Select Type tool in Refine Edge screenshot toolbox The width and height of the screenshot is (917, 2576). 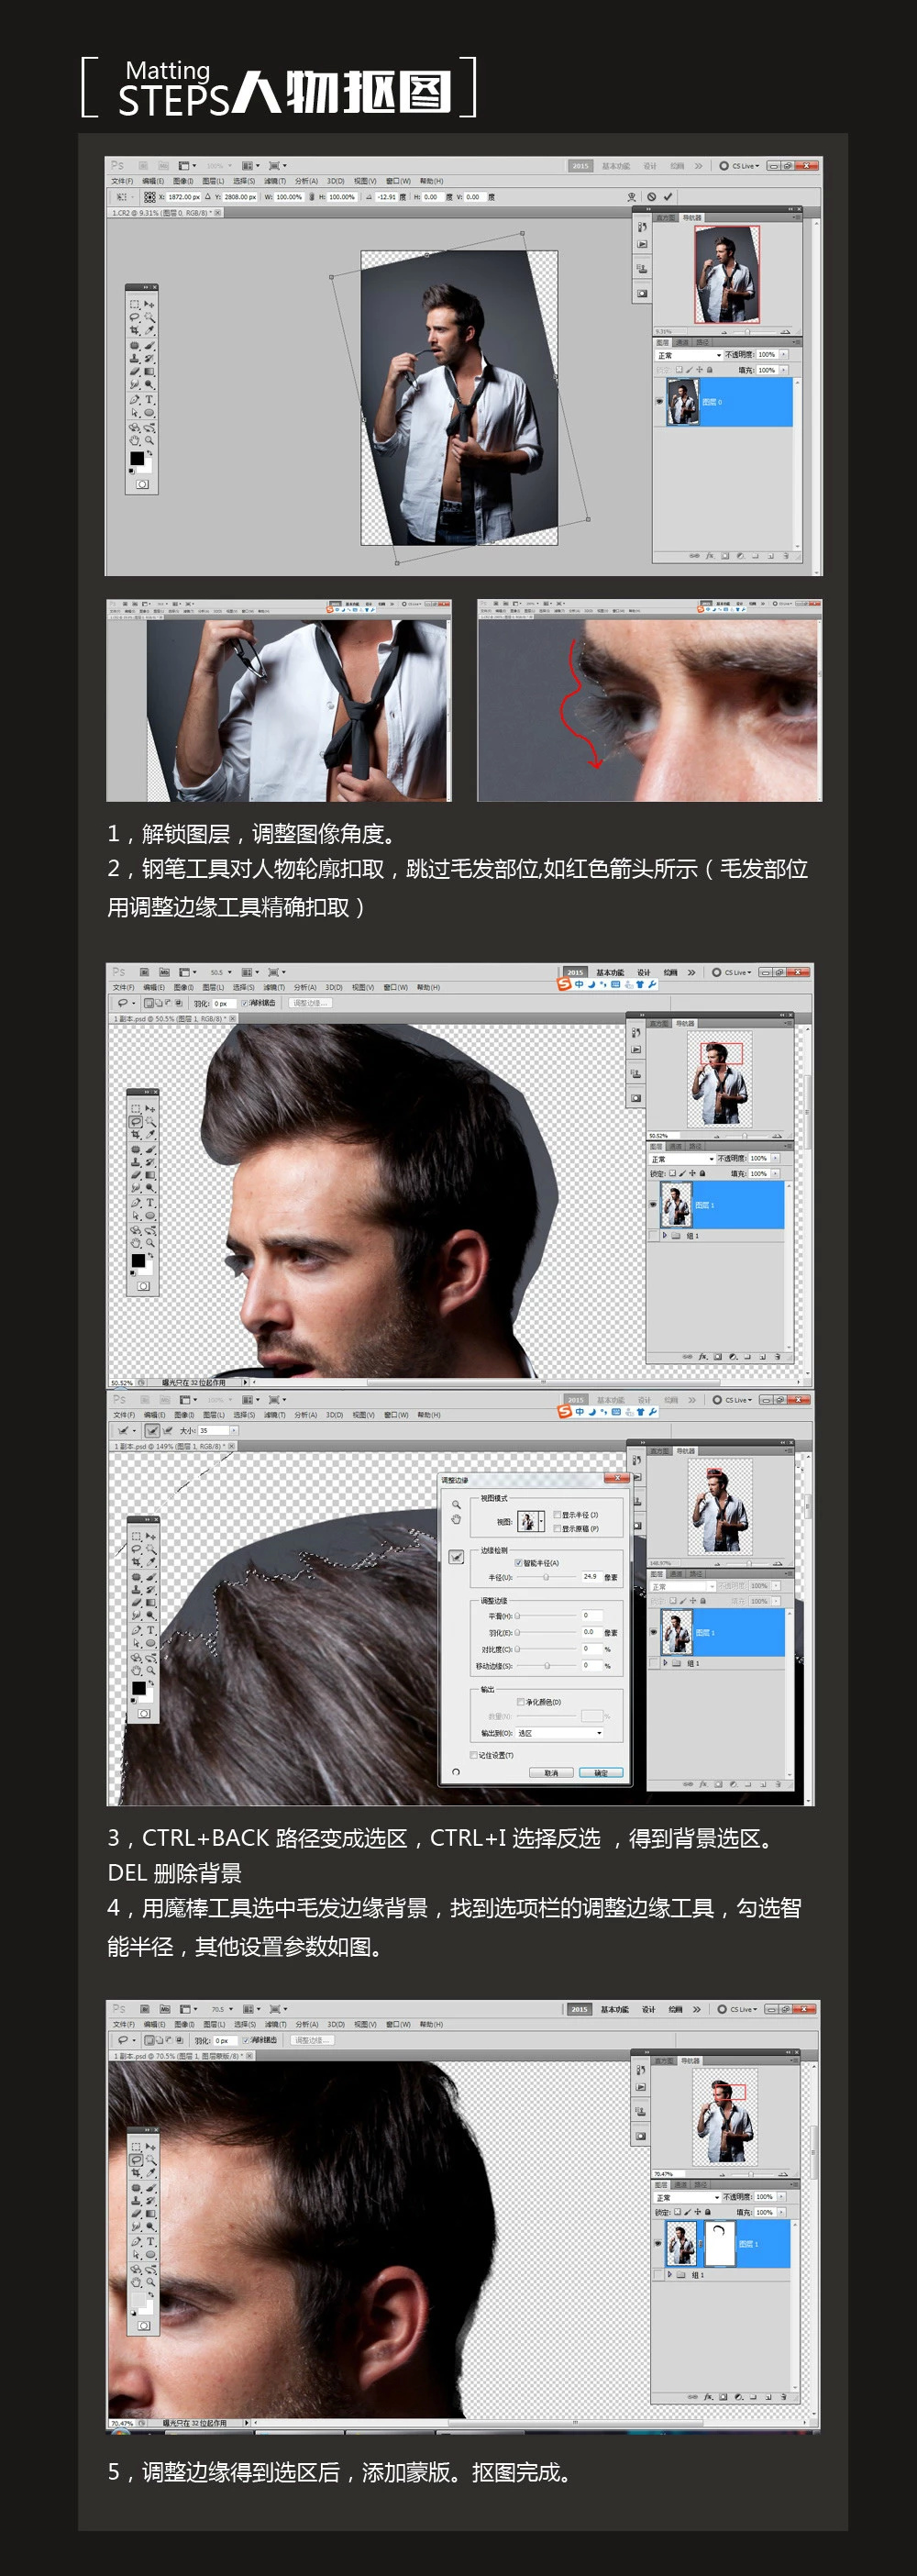click(x=150, y=1630)
